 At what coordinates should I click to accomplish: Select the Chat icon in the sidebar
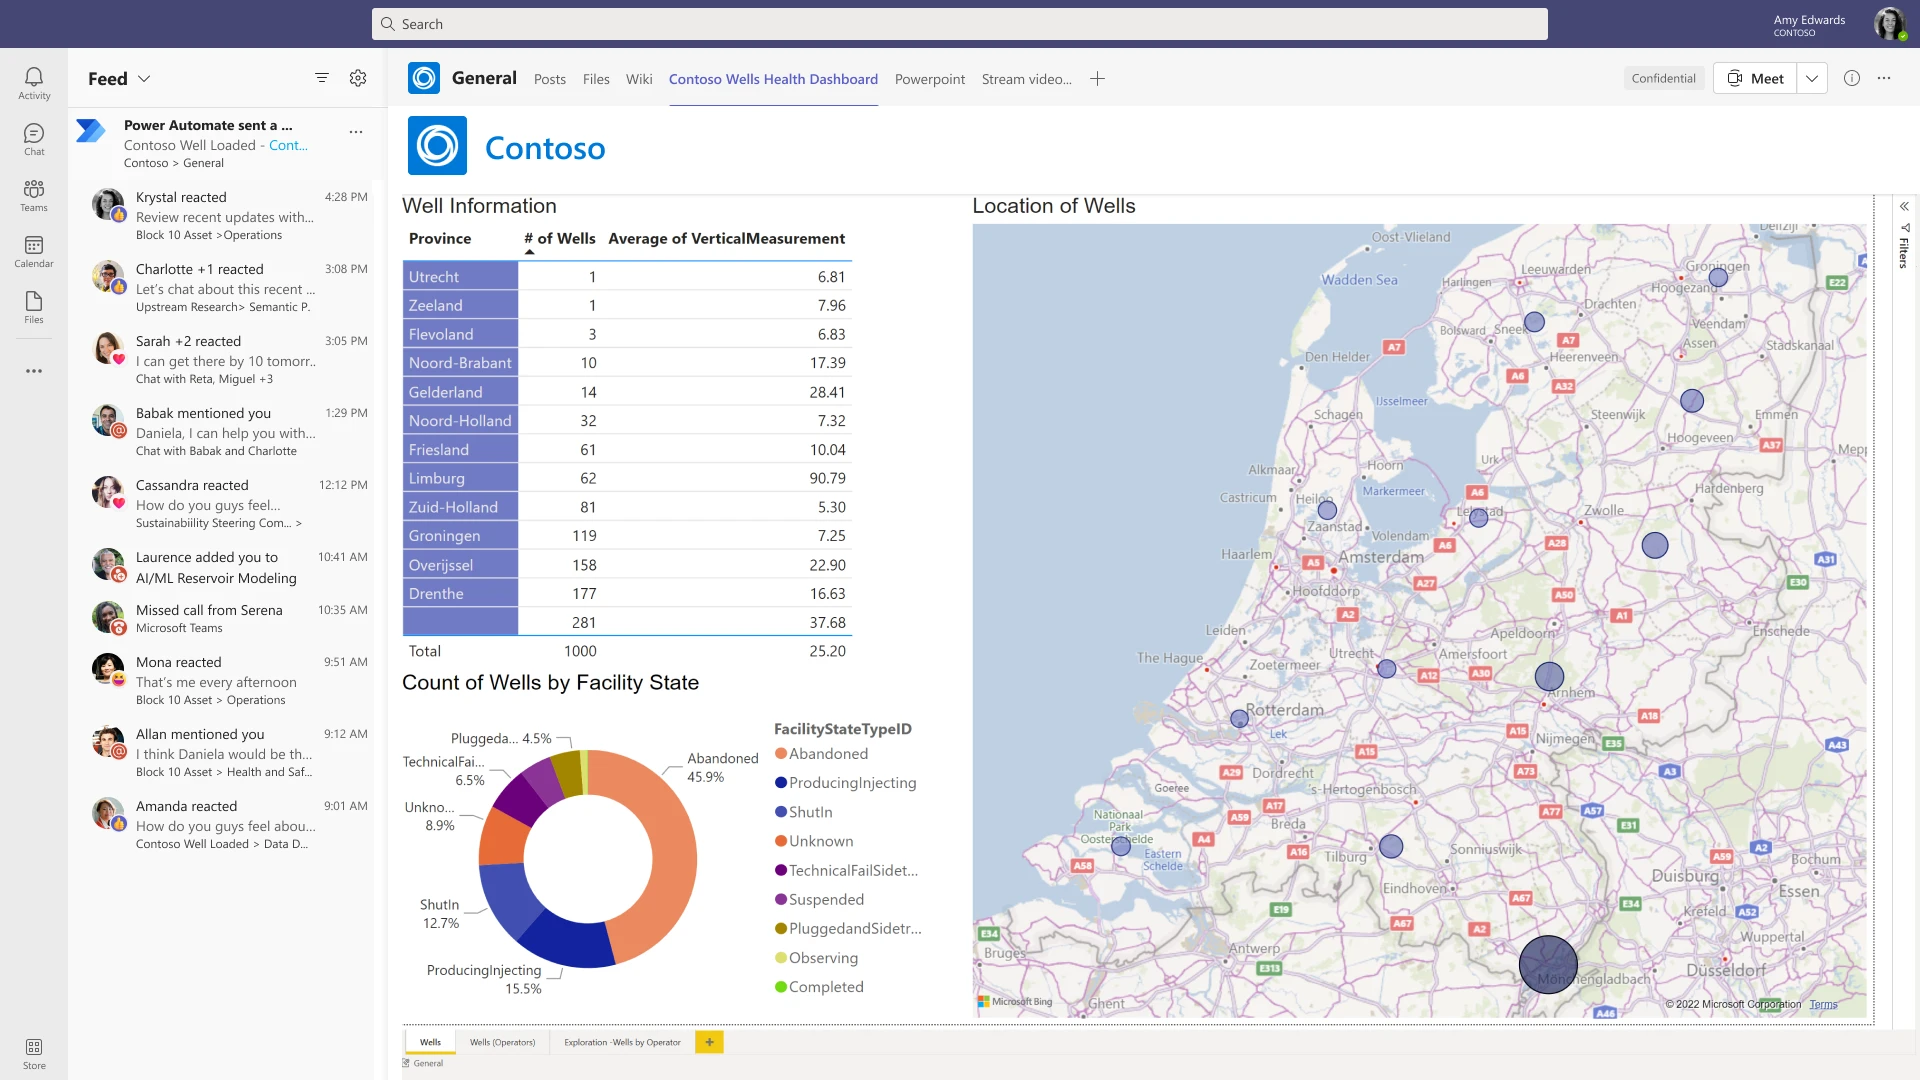tap(33, 139)
